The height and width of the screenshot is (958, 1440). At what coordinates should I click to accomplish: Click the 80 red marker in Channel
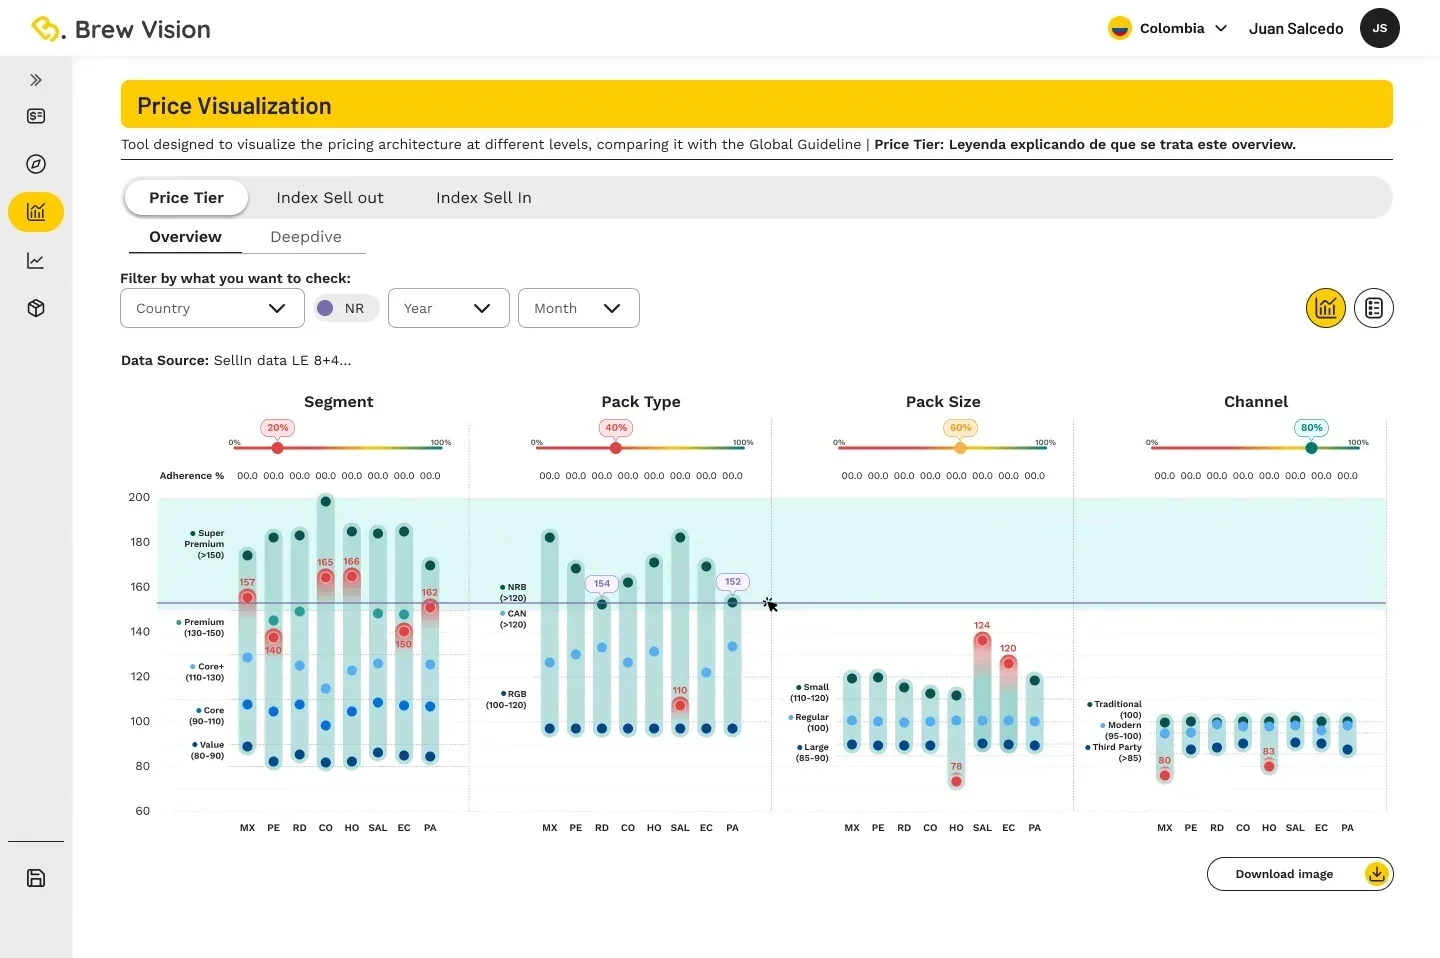1165,775
